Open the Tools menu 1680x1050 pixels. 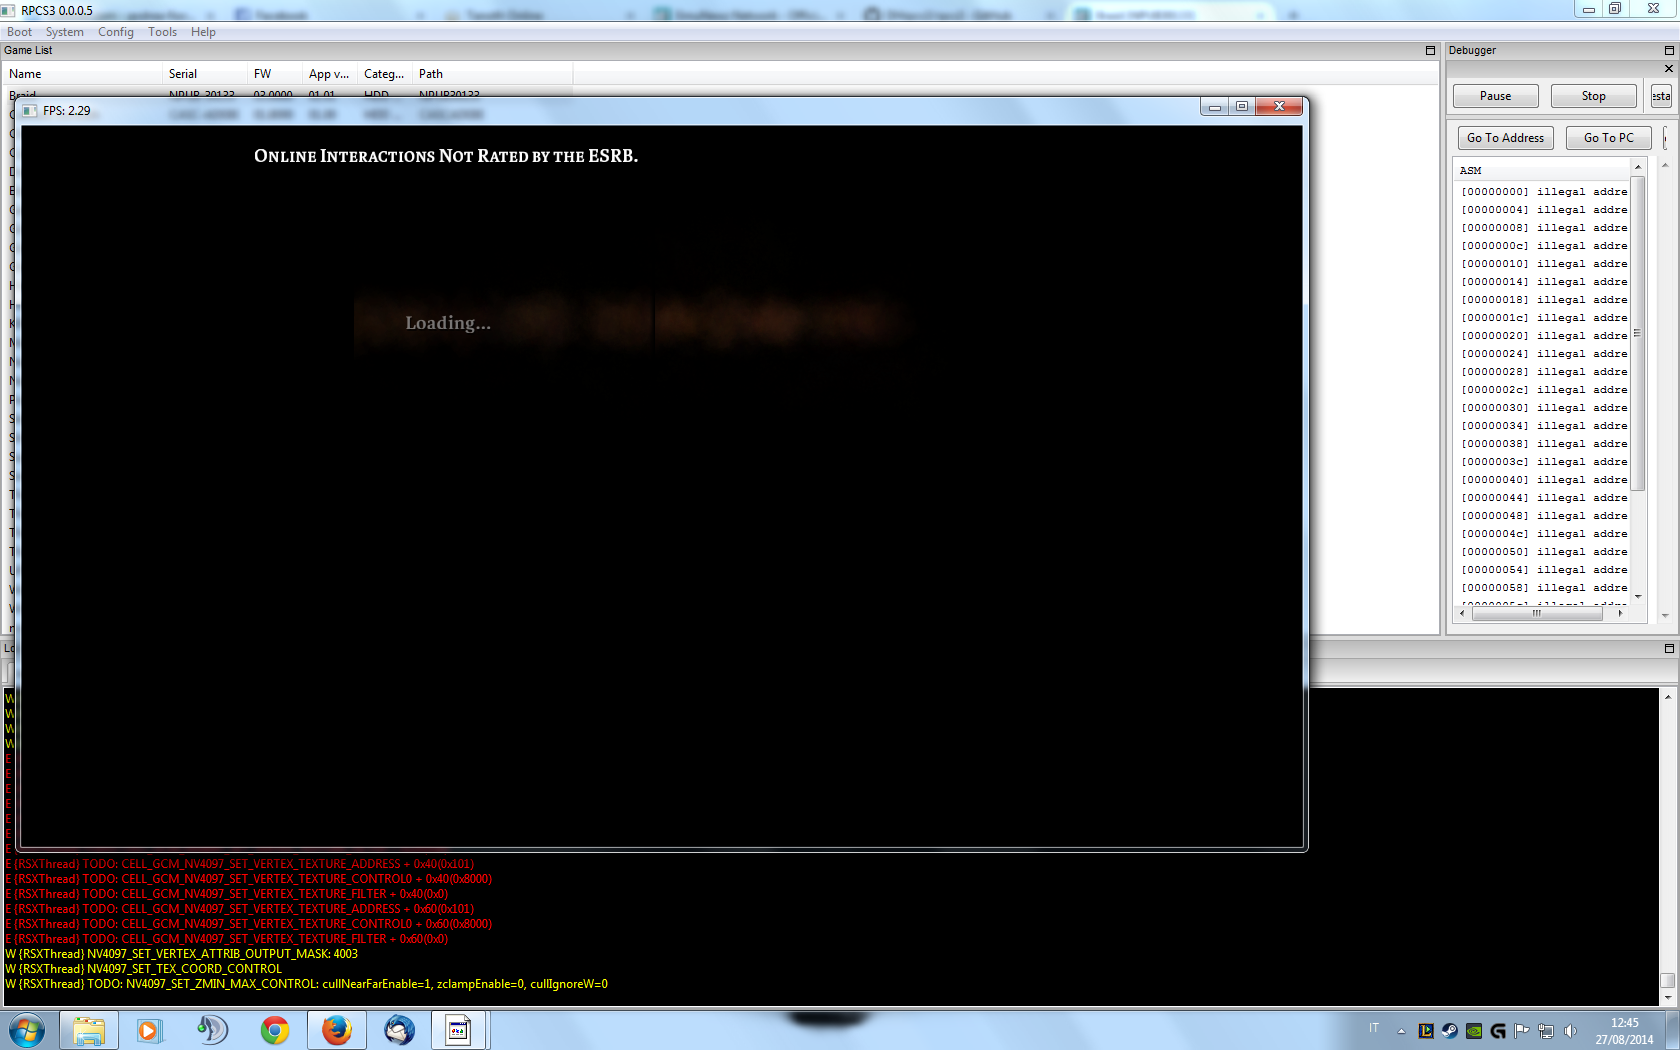click(162, 32)
